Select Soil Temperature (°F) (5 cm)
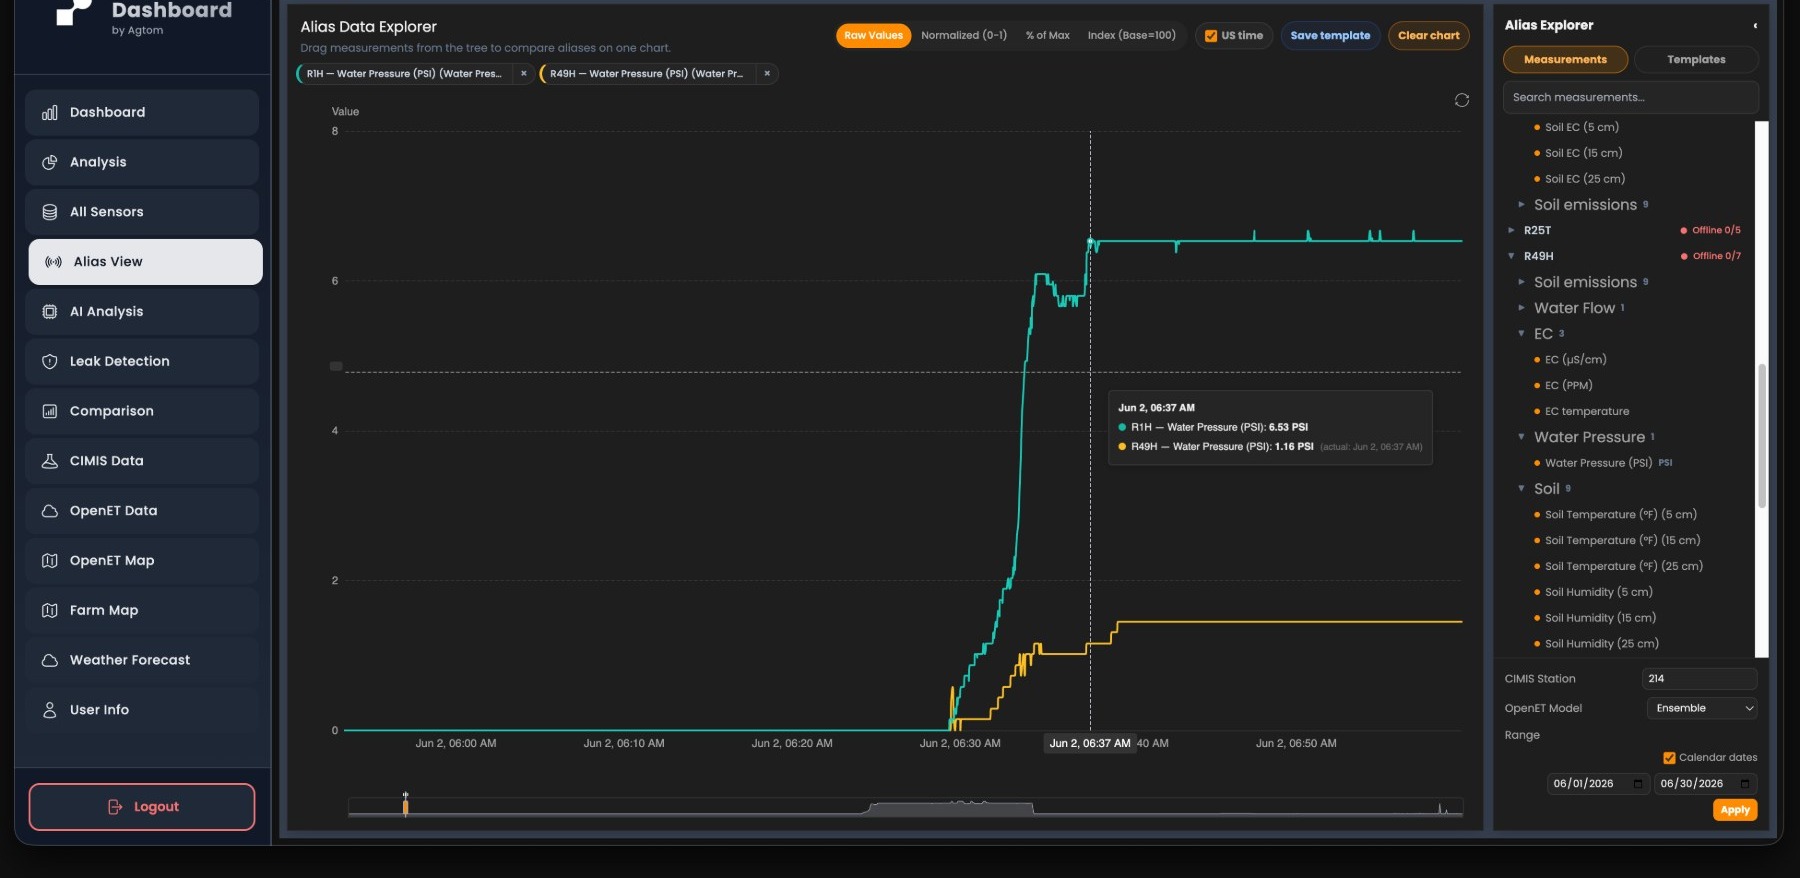The width and height of the screenshot is (1800, 878). pyautogui.click(x=1620, y=515)
